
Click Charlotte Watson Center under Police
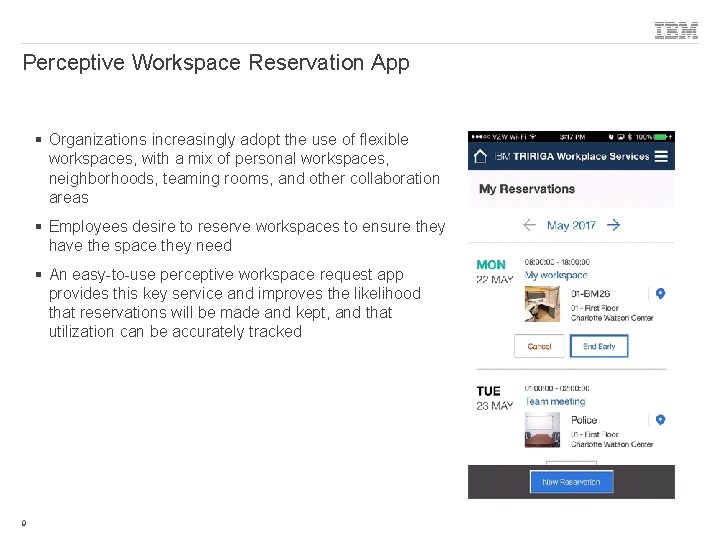[612, 444]
